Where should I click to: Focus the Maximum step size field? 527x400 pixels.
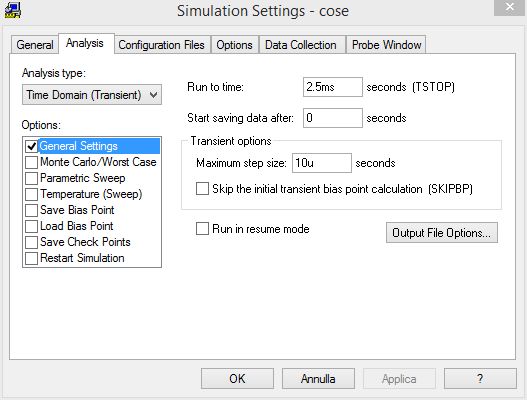tap(322, 163)
